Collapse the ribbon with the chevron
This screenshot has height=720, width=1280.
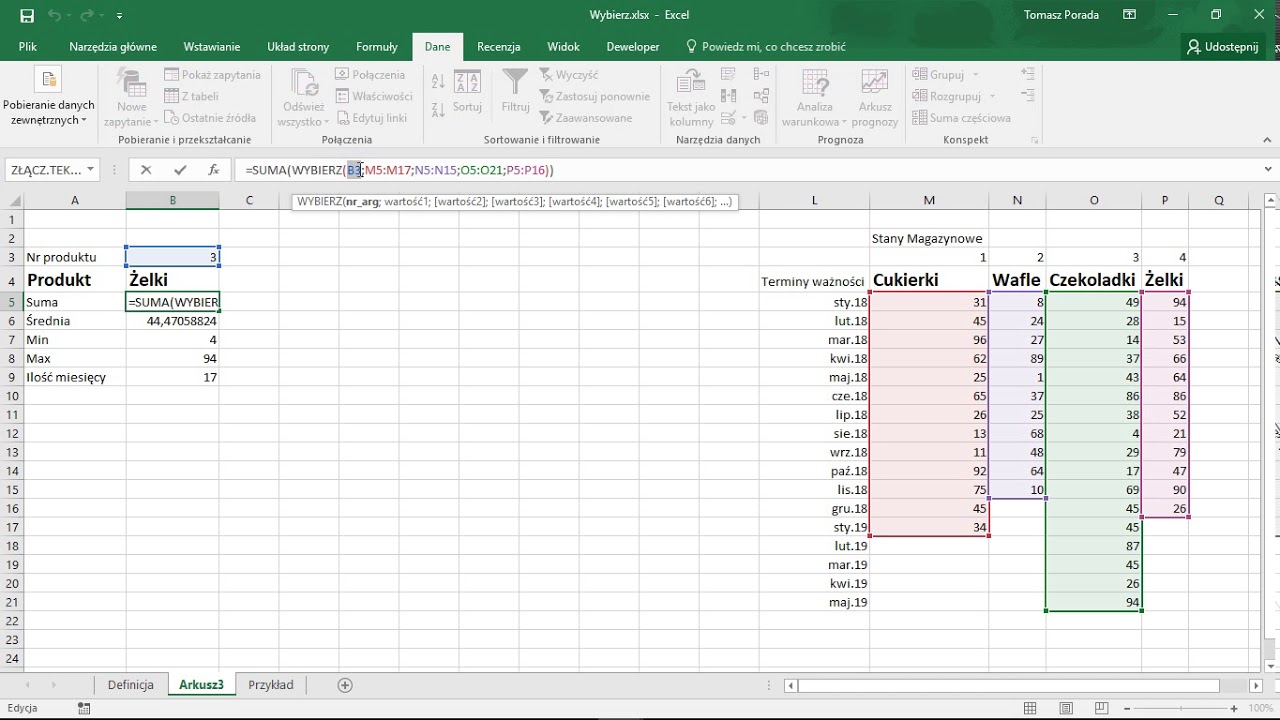click(x=1268, y=140)
